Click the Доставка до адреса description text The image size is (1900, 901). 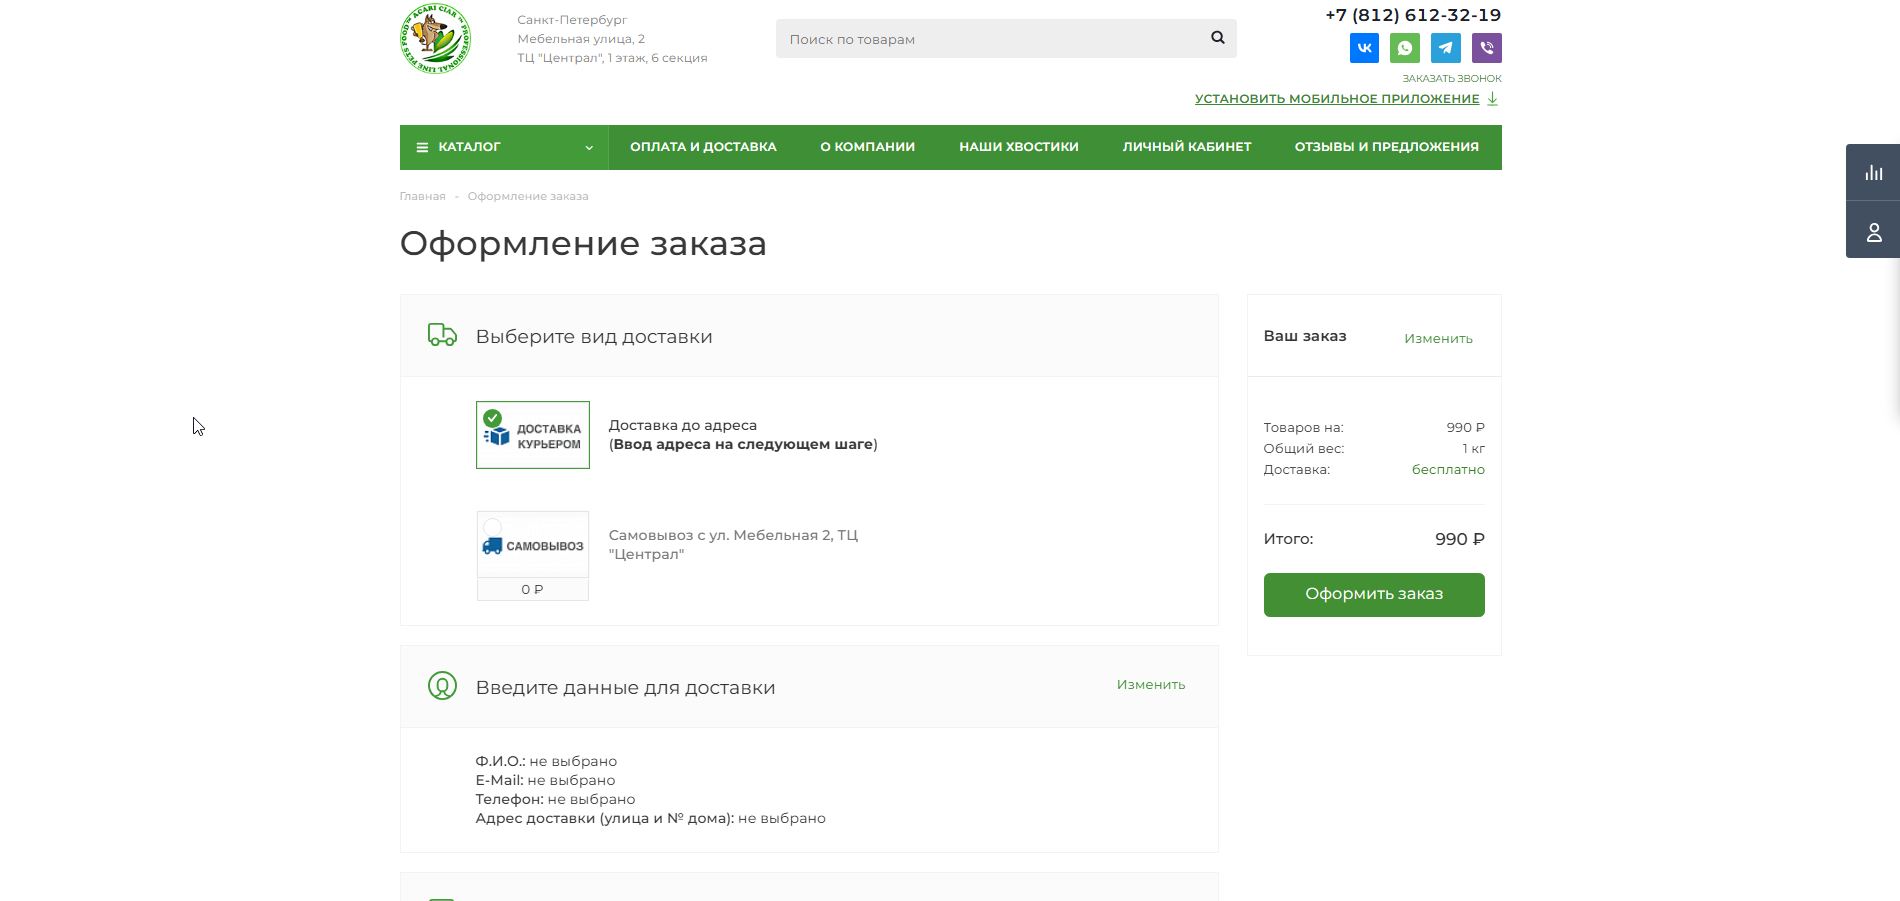[x=743, y=435]
